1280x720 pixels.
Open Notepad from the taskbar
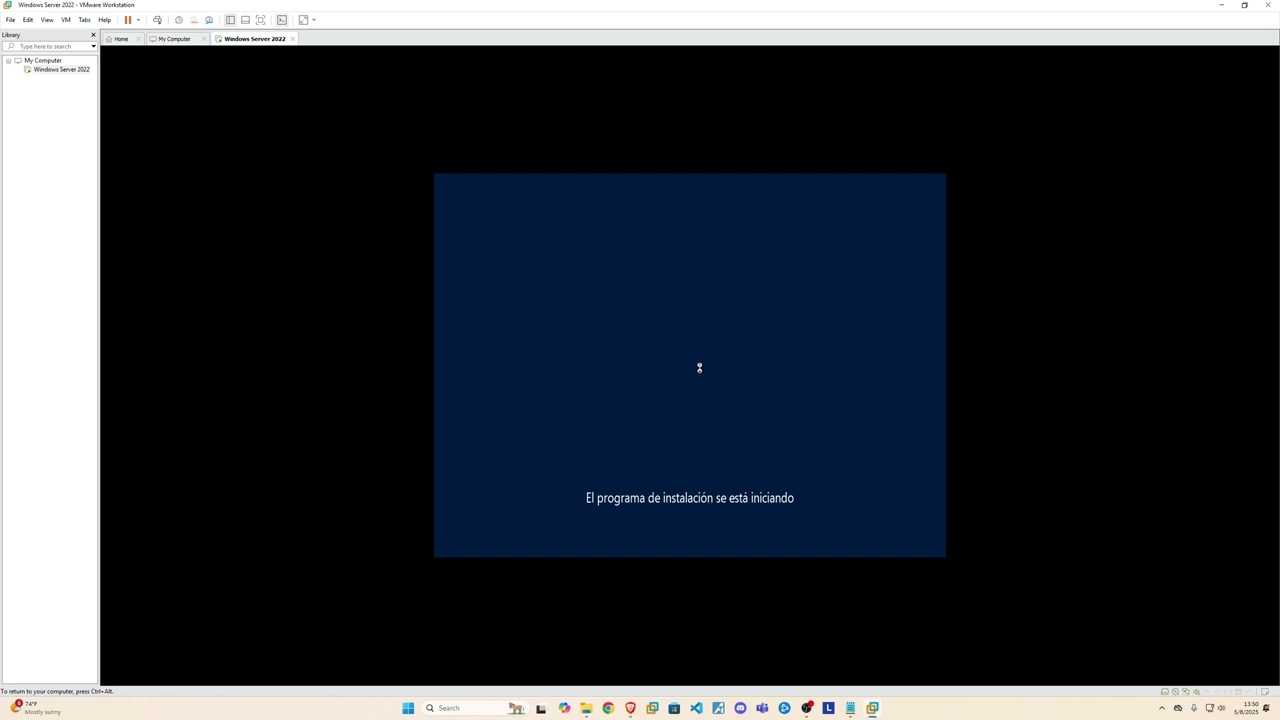coord(850,708)
